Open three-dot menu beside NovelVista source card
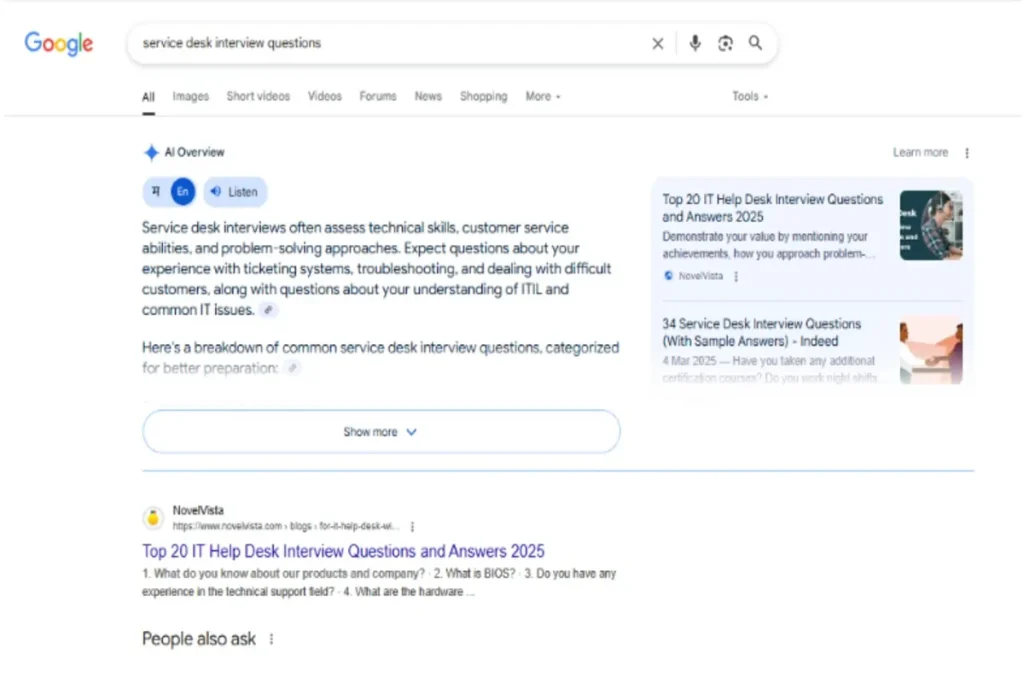The height and width of the screenshot is (683, 1024). point(737,277)
